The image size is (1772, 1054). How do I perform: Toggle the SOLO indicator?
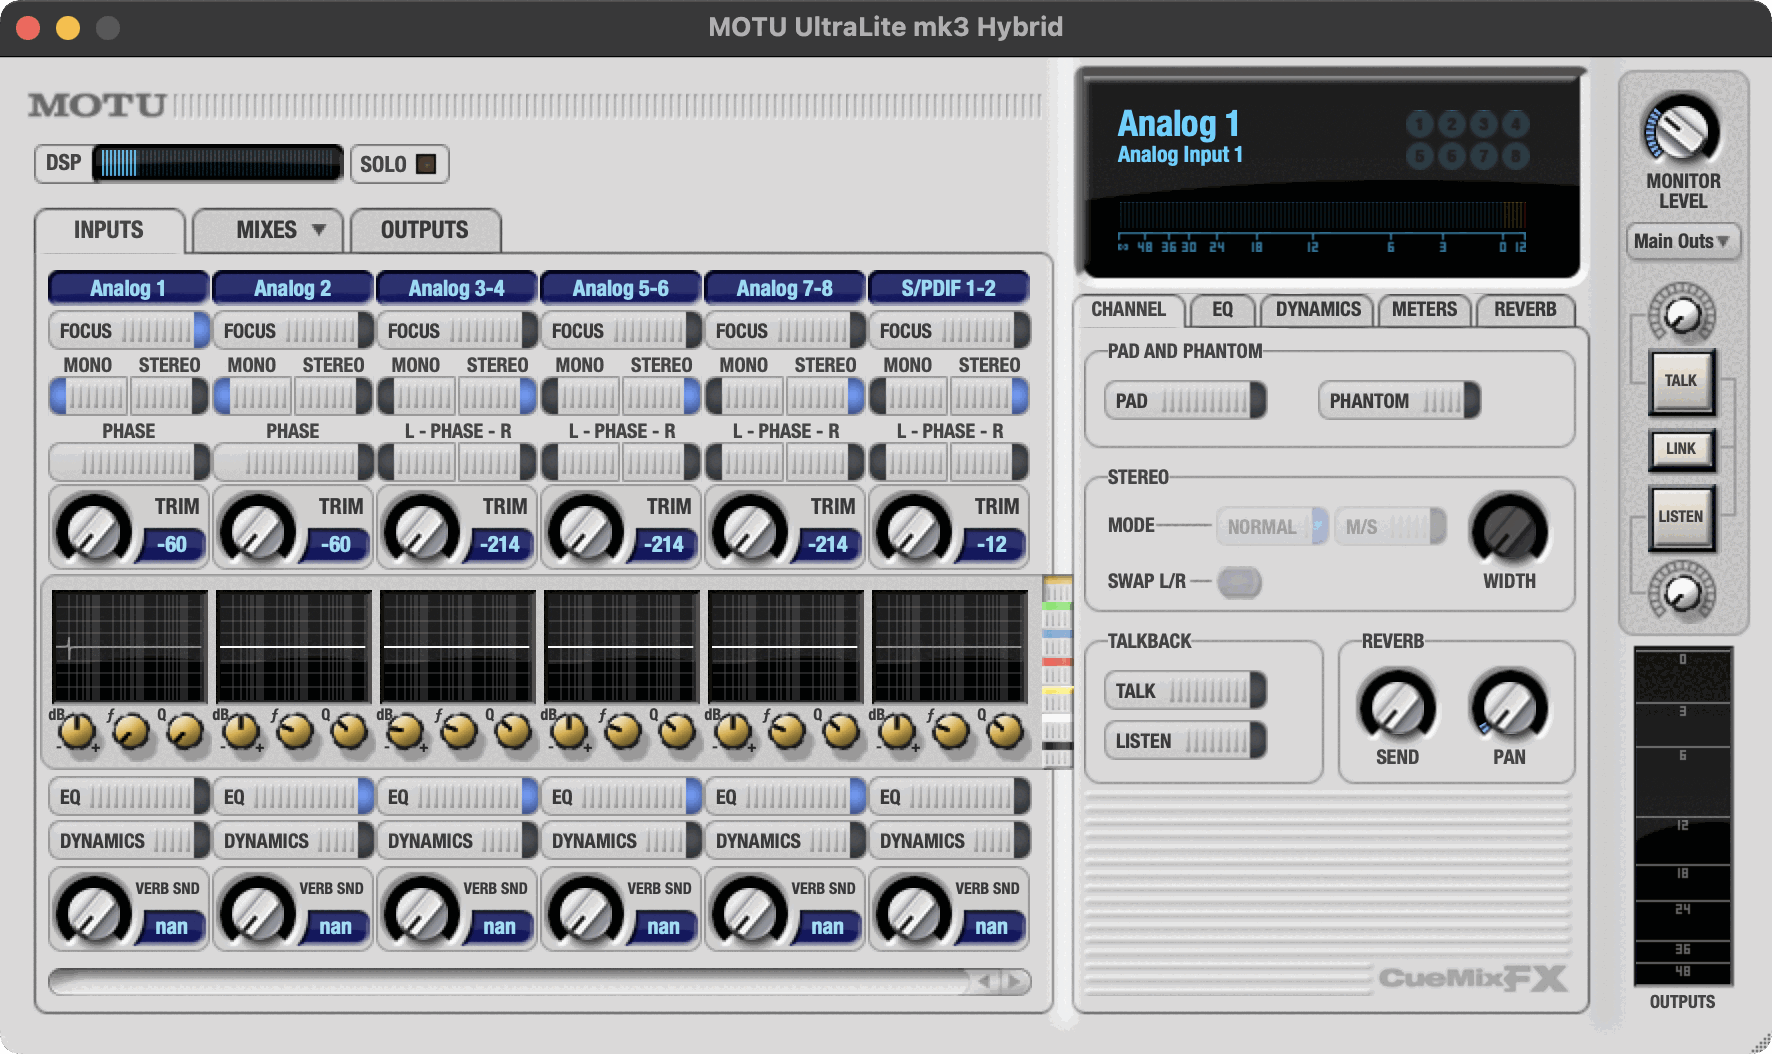[426, 164]
